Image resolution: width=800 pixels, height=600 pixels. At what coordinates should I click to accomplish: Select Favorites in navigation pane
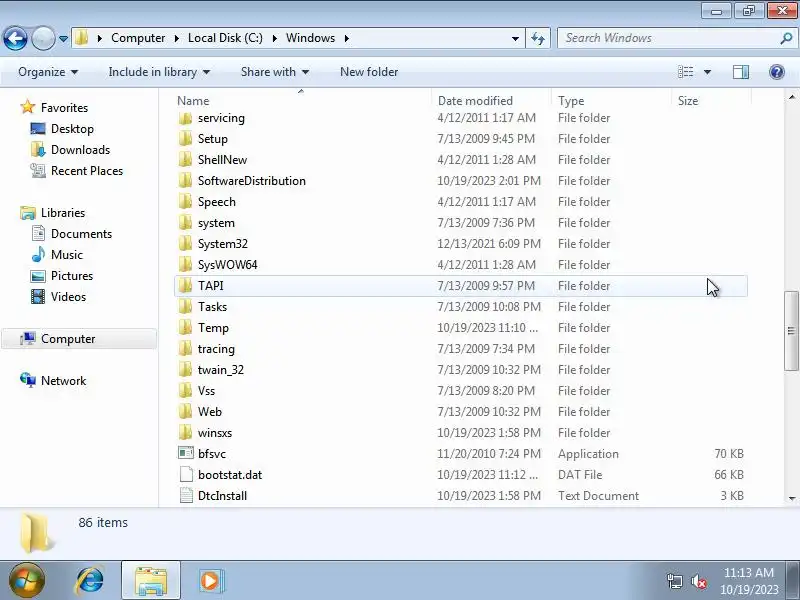point(64,108)
